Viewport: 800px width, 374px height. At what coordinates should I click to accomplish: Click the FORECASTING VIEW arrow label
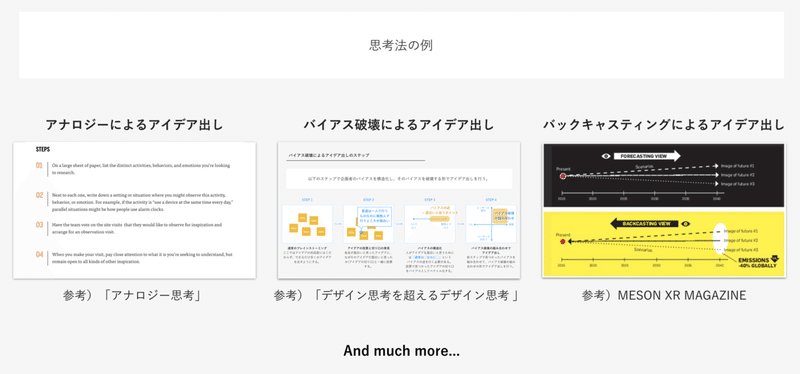(647, 156)
